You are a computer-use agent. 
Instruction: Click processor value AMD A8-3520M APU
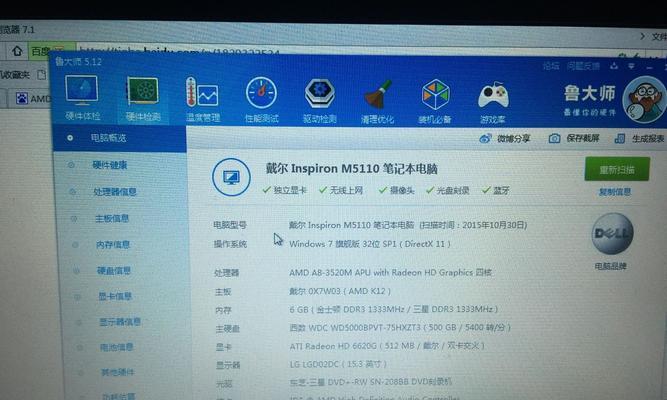391,272
